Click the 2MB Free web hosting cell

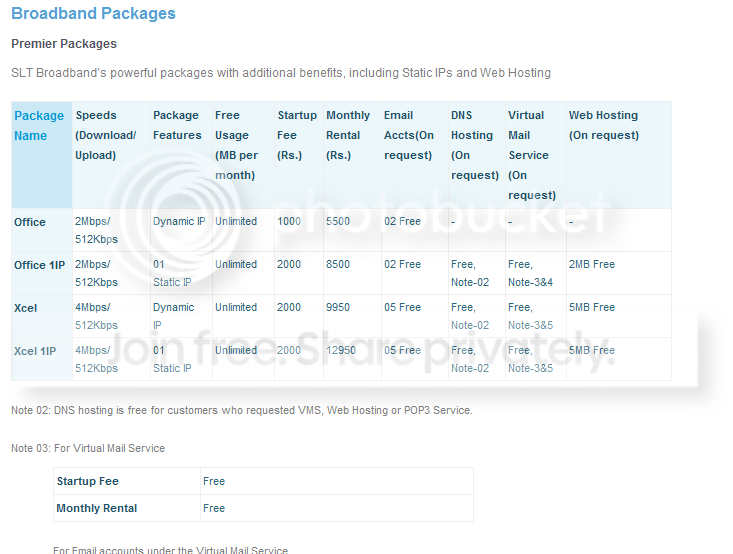[592, 264]
